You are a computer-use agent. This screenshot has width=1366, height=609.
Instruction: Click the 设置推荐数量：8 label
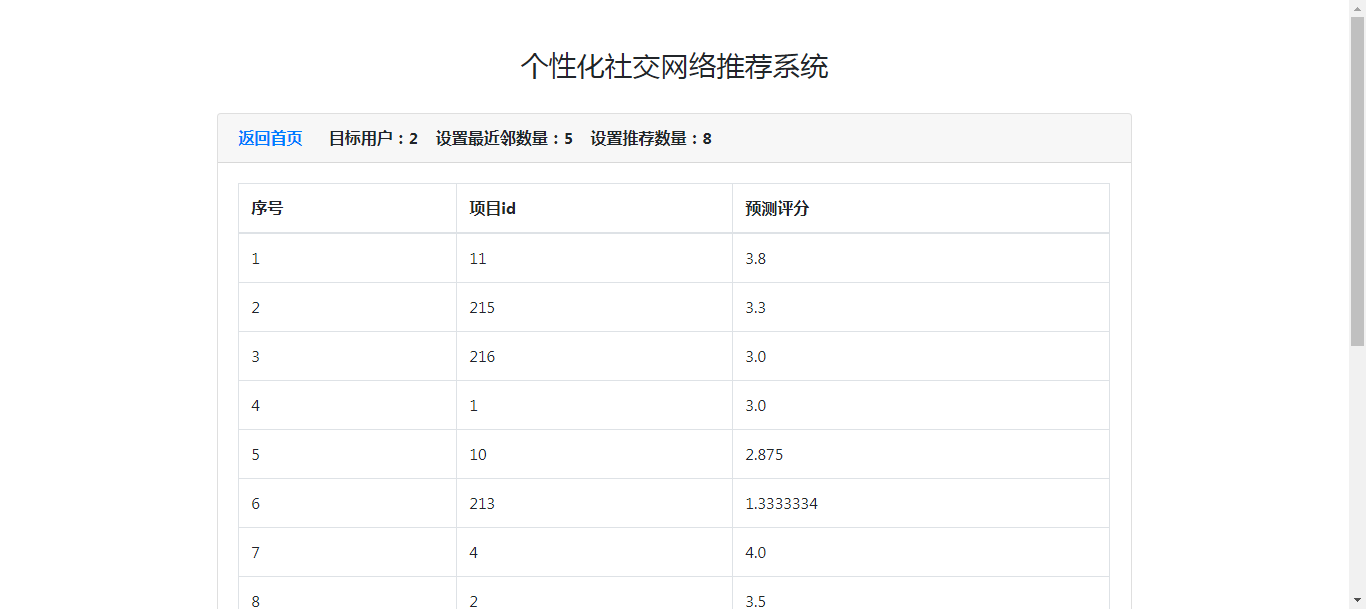651,138
